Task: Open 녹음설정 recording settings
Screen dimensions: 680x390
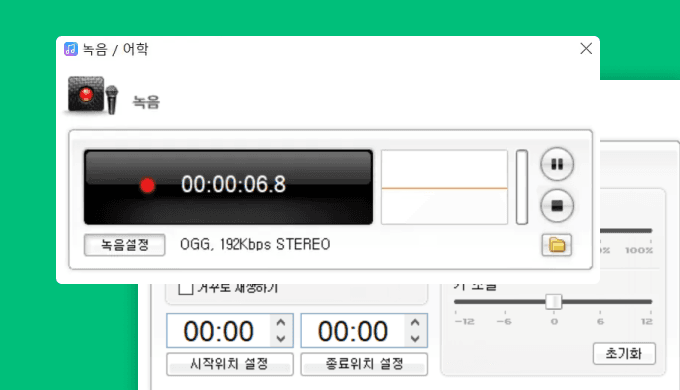Action: [x=124, y=245]
